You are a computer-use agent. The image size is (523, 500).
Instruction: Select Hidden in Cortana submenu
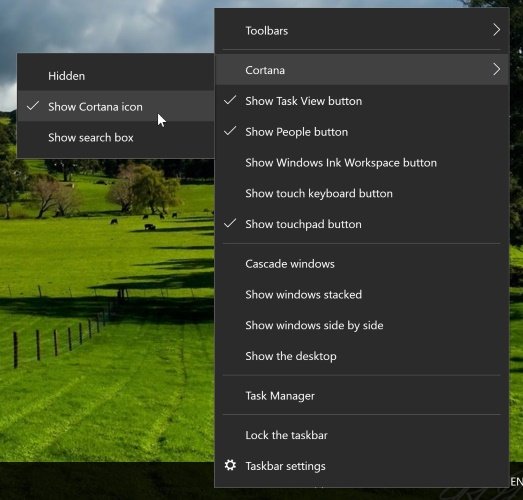116,76
